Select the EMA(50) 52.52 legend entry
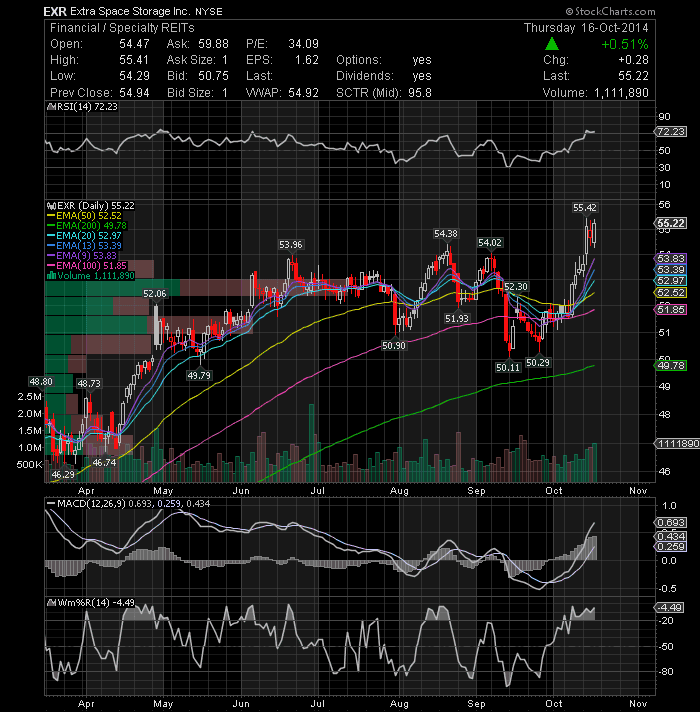 tap(84, 216)
